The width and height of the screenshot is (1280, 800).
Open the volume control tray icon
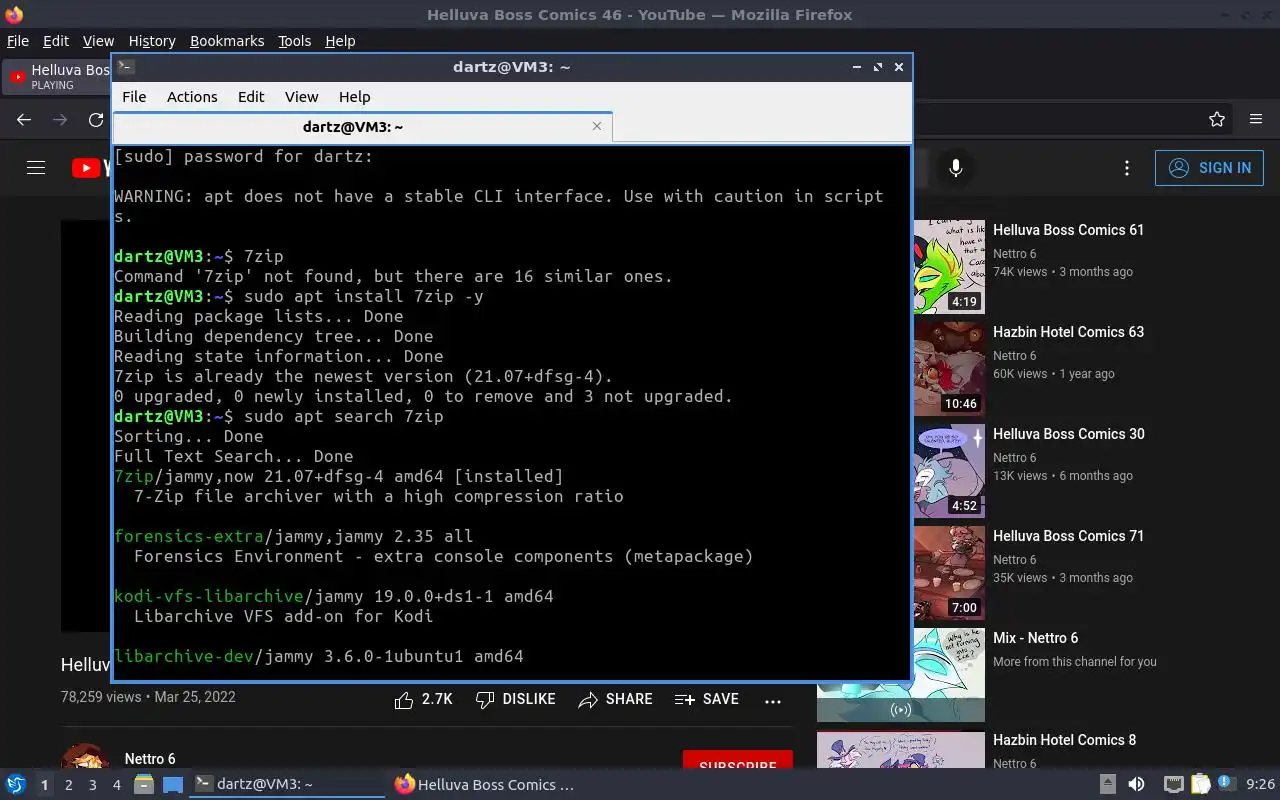click(1136, 785)
